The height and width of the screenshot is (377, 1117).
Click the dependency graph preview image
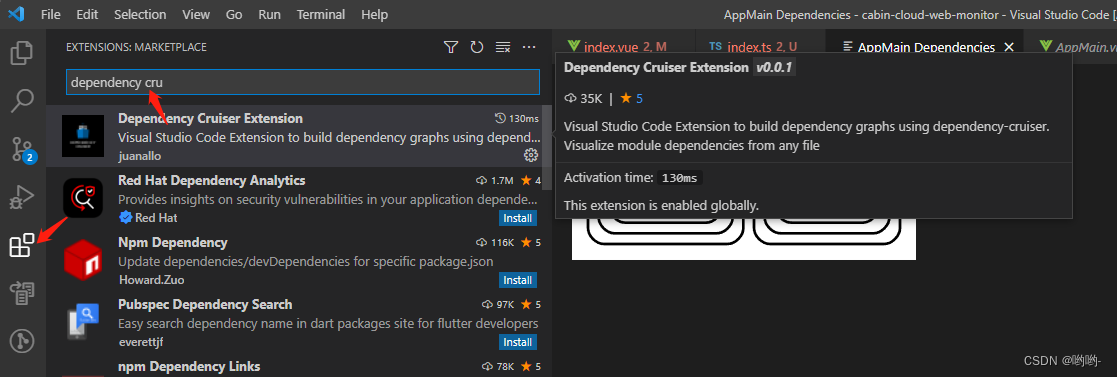click(x=743, y=239)
